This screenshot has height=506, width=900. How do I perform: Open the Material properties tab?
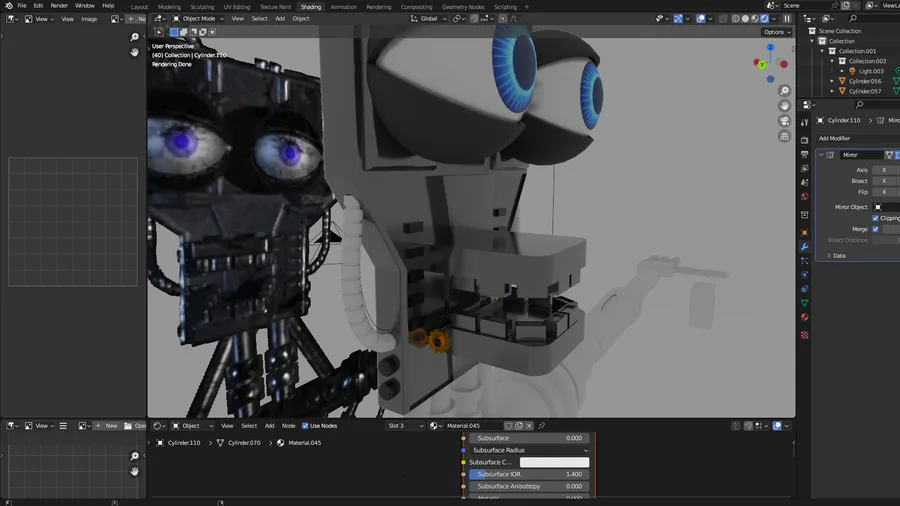click(804, 317)
